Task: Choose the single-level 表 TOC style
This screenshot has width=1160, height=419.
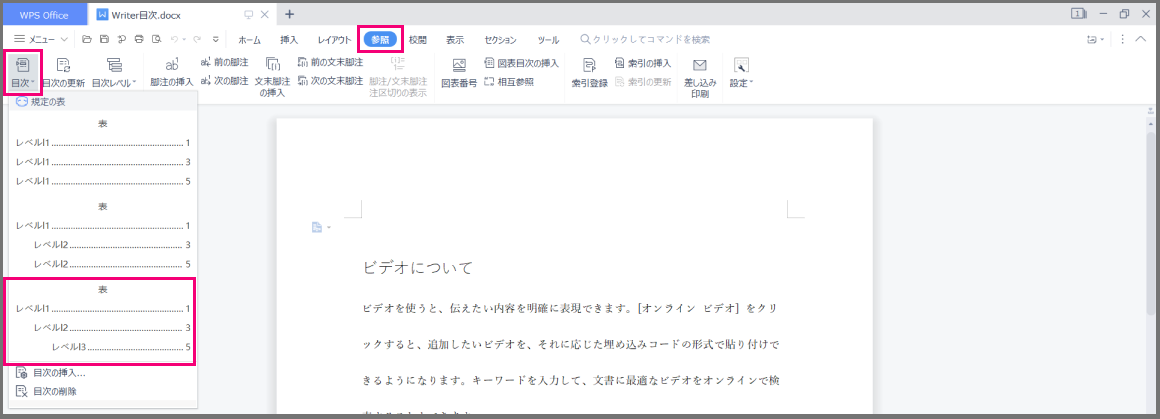Action: tap(103, 152)
